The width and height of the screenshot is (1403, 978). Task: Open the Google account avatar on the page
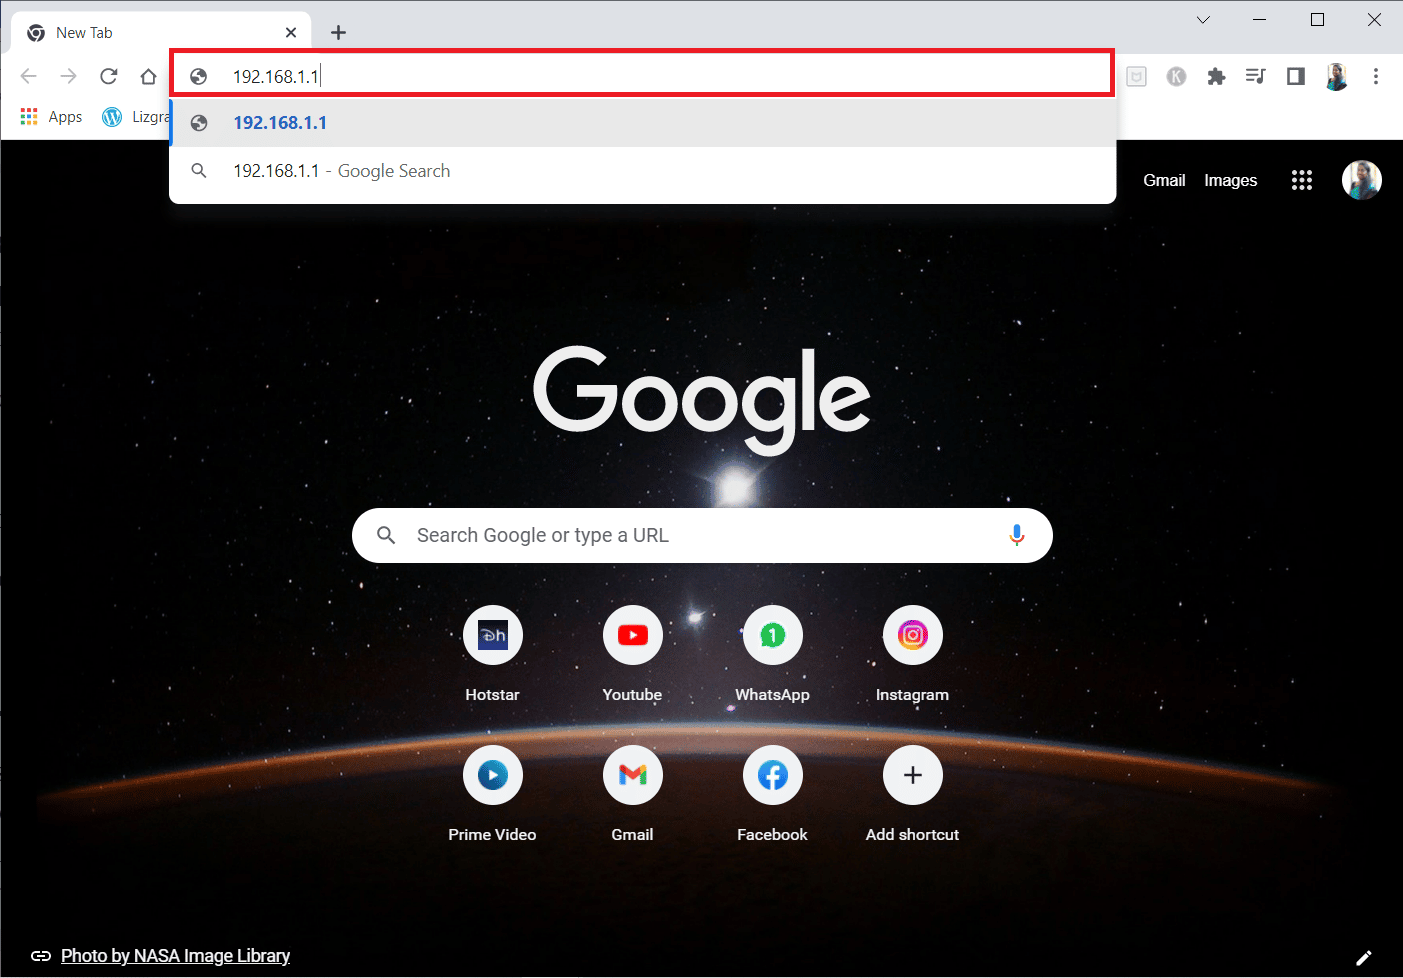point(1361,180)
